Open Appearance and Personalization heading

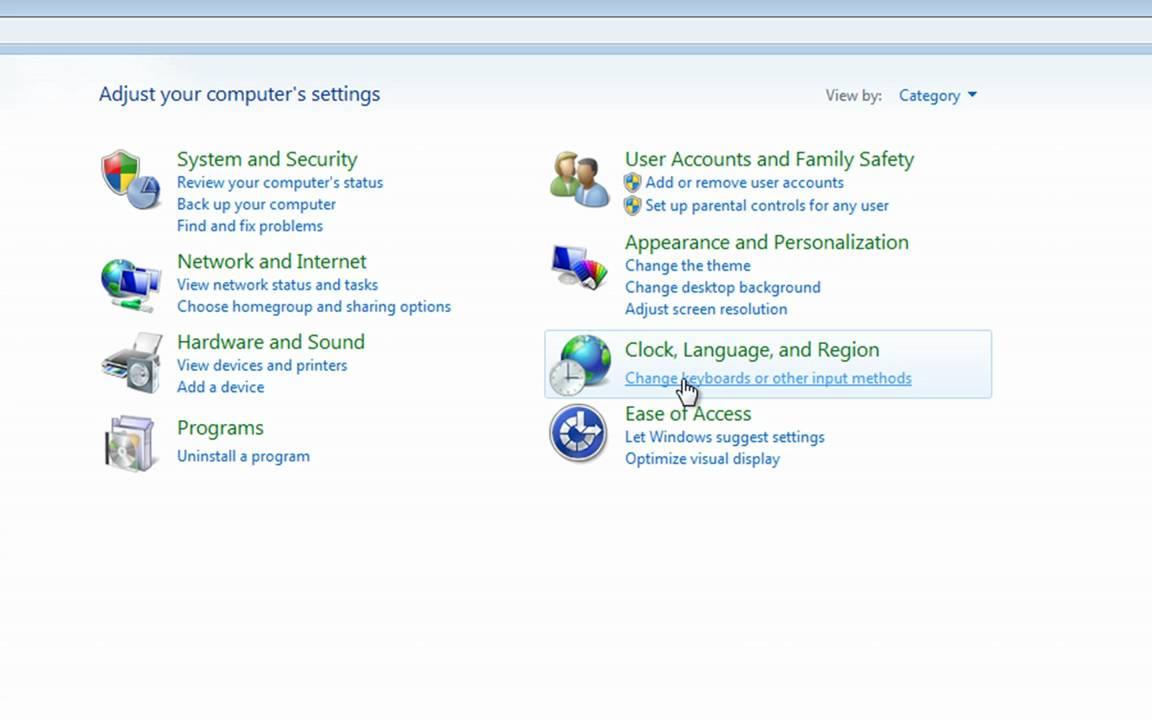tap(766, 242)
